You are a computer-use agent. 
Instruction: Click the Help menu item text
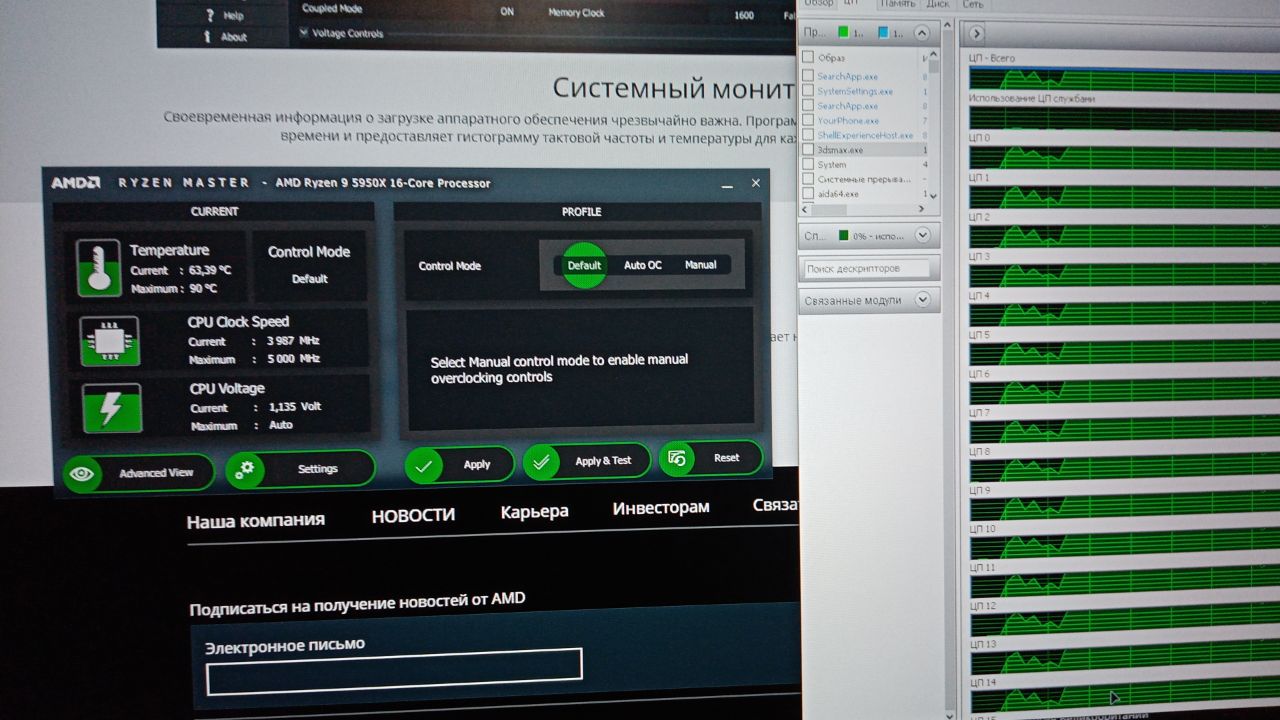pos(234,16)
